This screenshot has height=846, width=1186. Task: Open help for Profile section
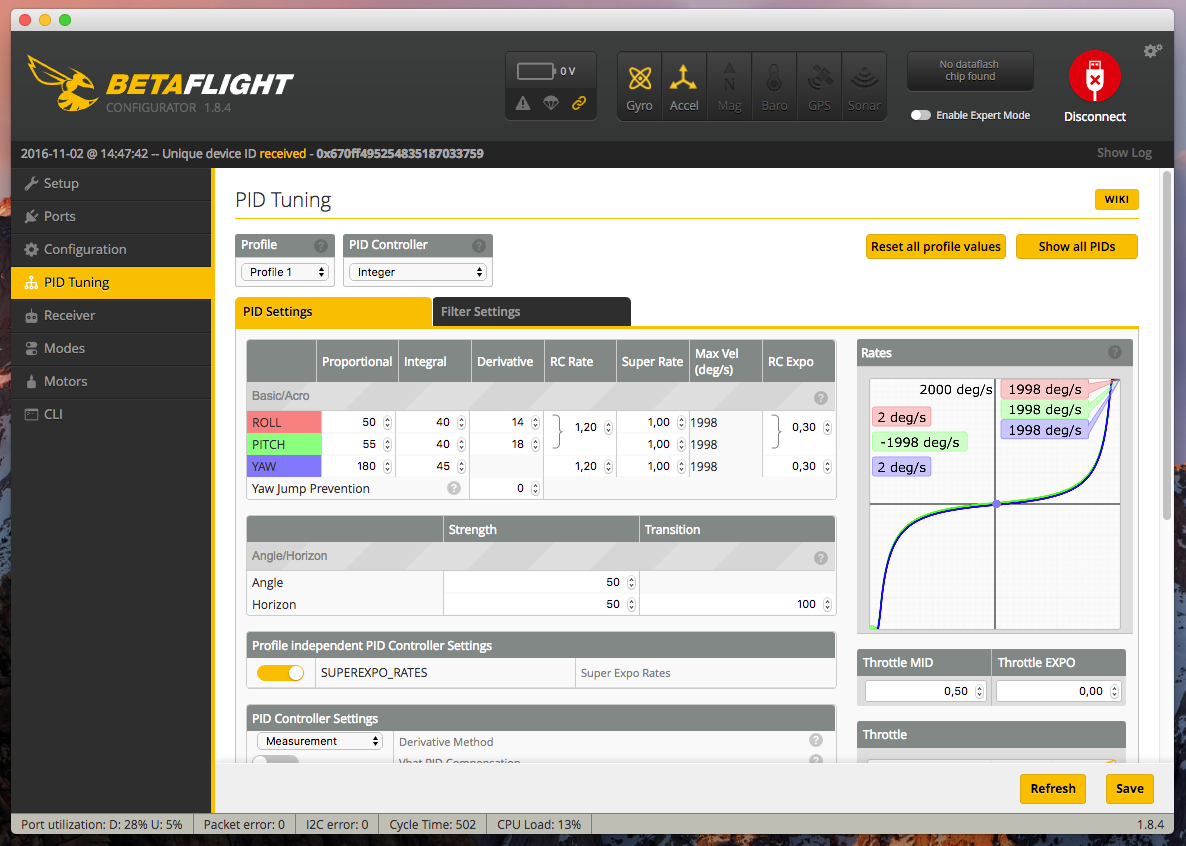(x=321, y=246)
